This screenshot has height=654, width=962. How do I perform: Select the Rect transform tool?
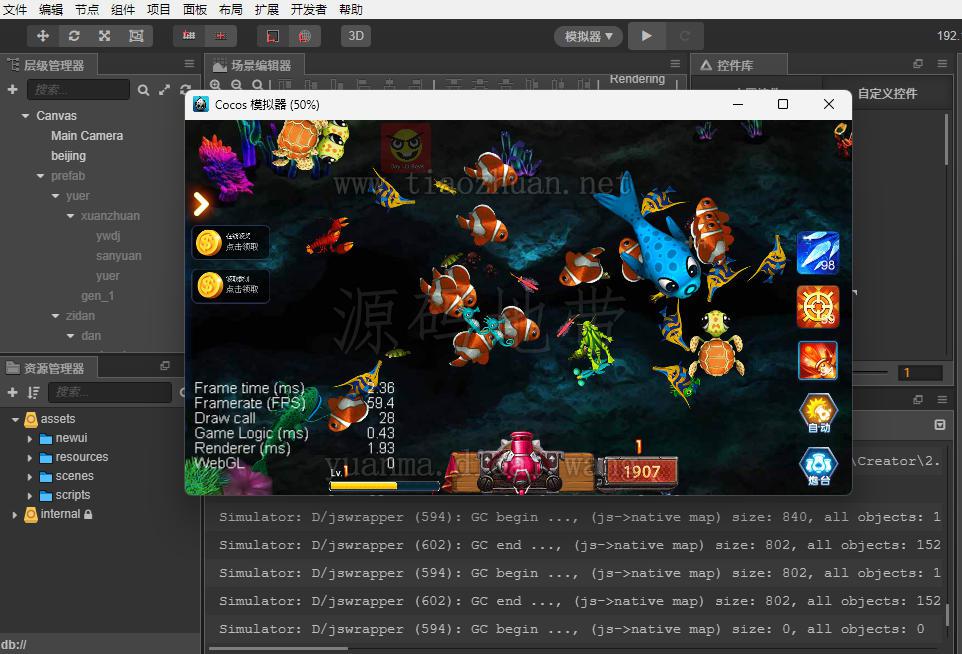(136, 36)
